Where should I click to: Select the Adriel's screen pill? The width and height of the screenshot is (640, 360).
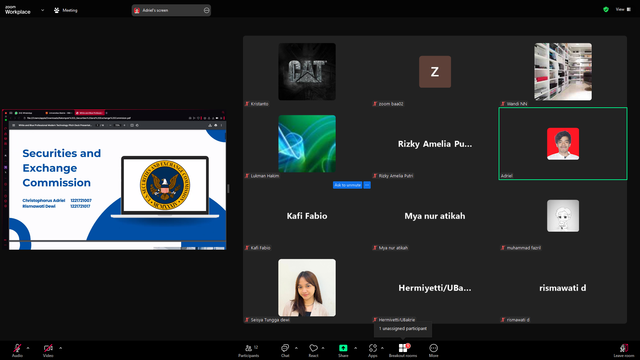(x=171, y=10)
